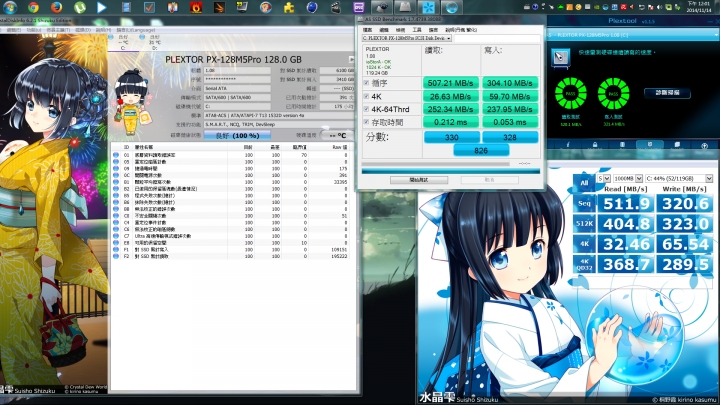Click the SATA/600 transfer mode field

coord(237,97)
